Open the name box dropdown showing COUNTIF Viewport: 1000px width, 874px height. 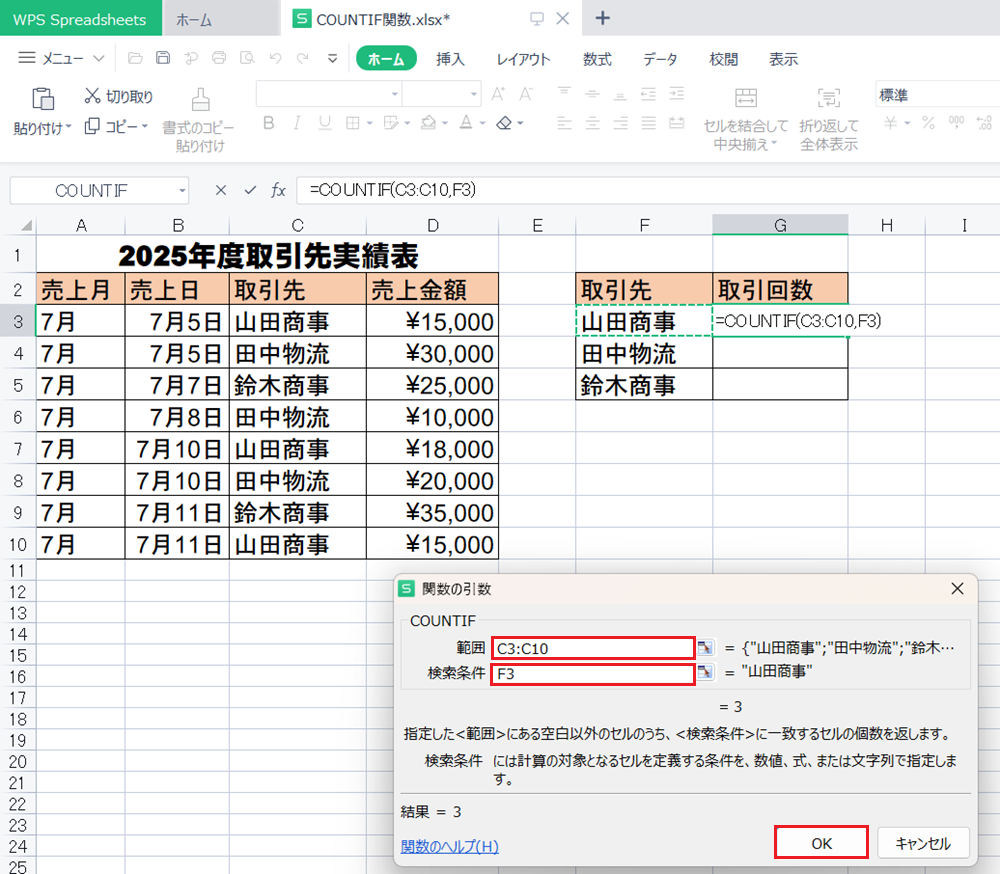click(182, 191)
